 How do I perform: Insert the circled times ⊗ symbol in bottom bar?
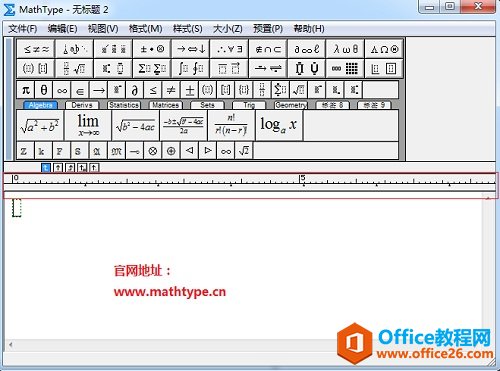[x=153, y=151]
